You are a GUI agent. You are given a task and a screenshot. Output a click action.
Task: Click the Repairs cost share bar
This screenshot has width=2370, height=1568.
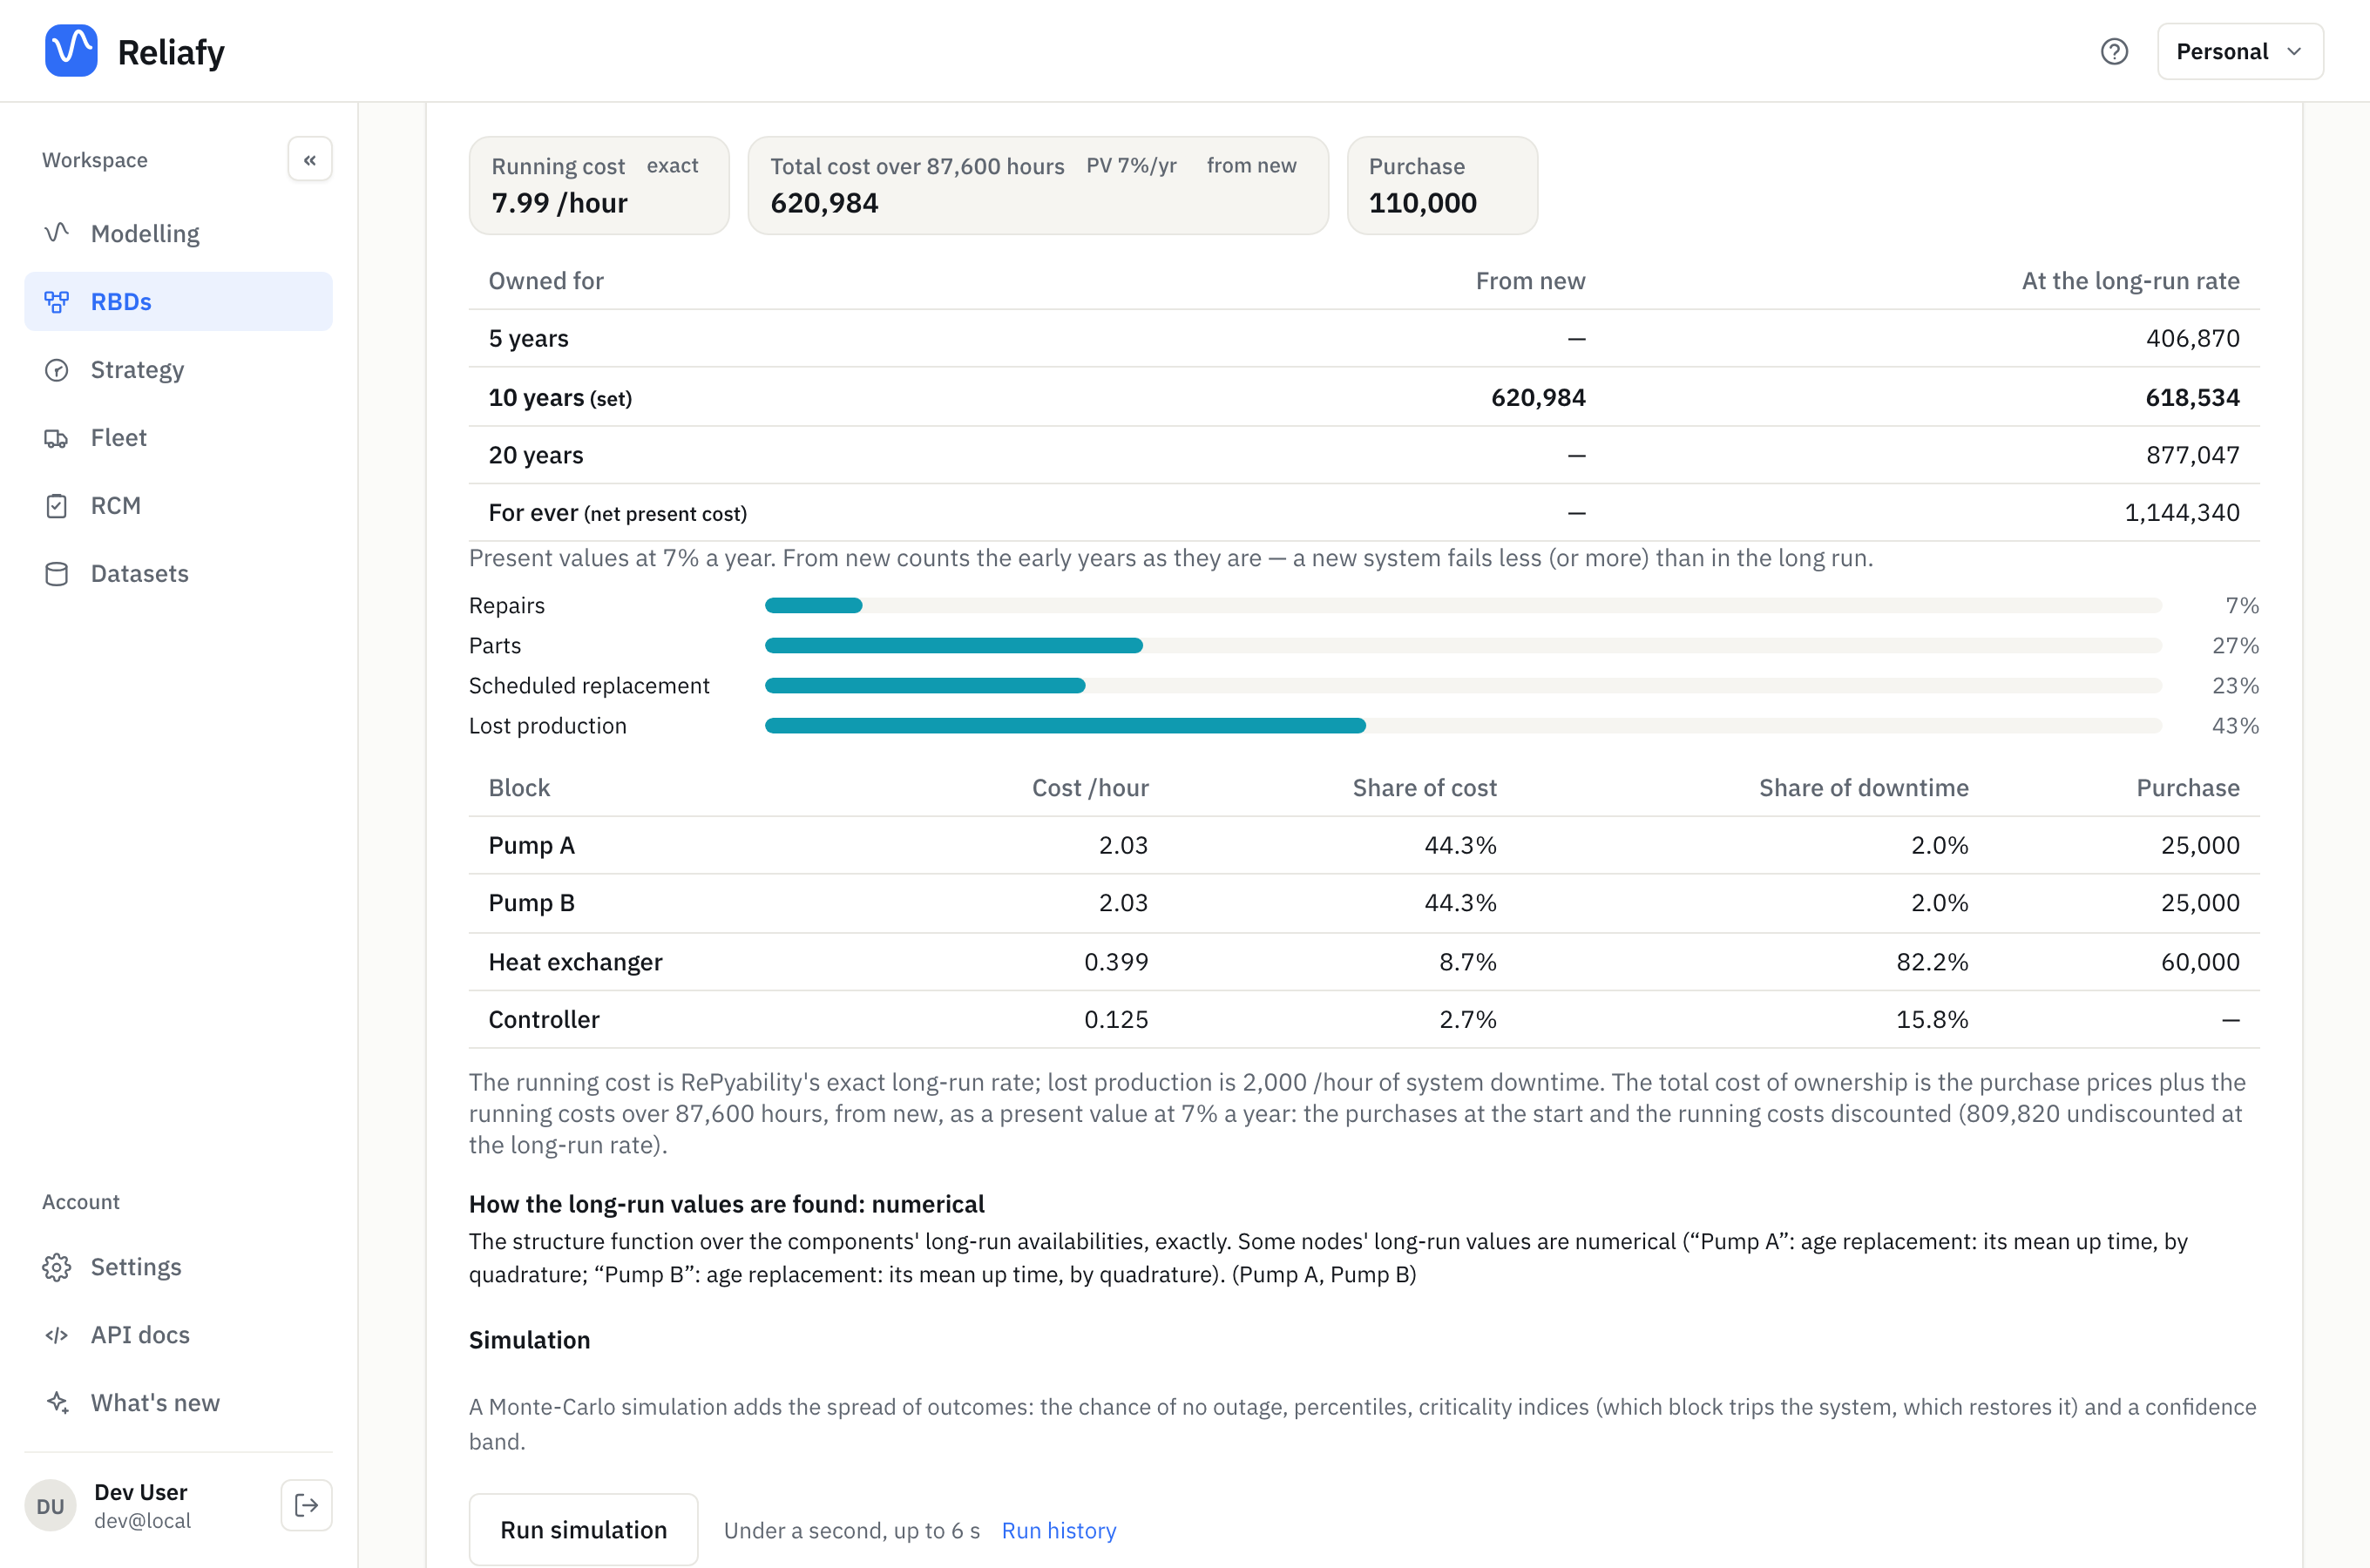pos(1463,605)
